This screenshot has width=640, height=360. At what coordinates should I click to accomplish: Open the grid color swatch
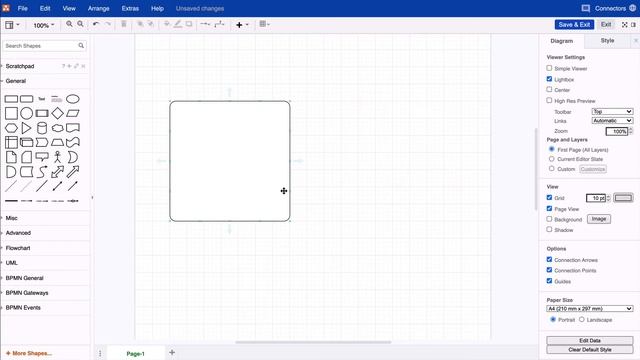[623, 198]
